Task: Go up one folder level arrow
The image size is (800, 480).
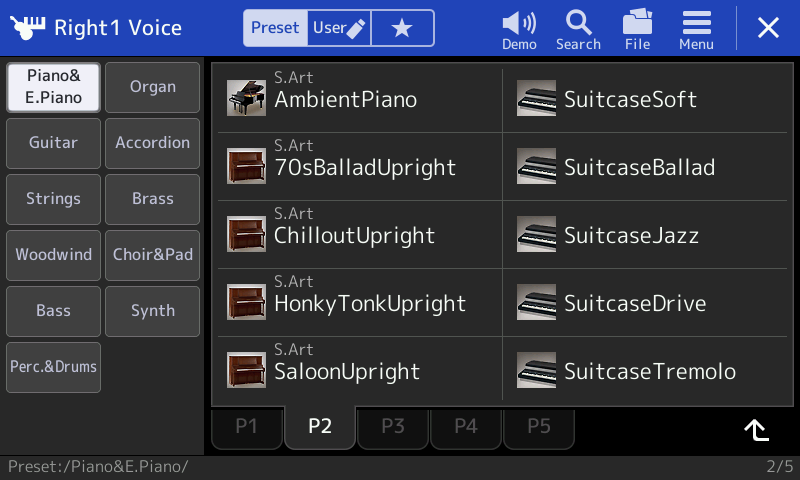Action: click(757, 430)
